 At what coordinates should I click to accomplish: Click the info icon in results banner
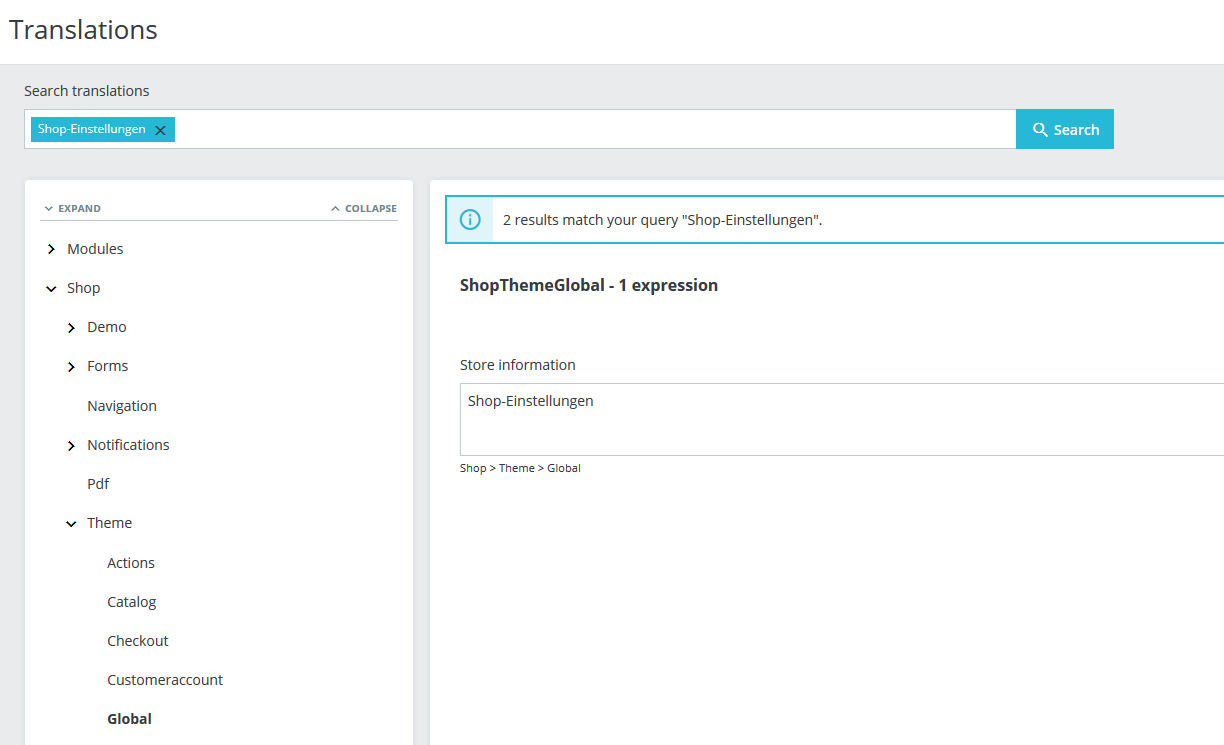point(470,220)
